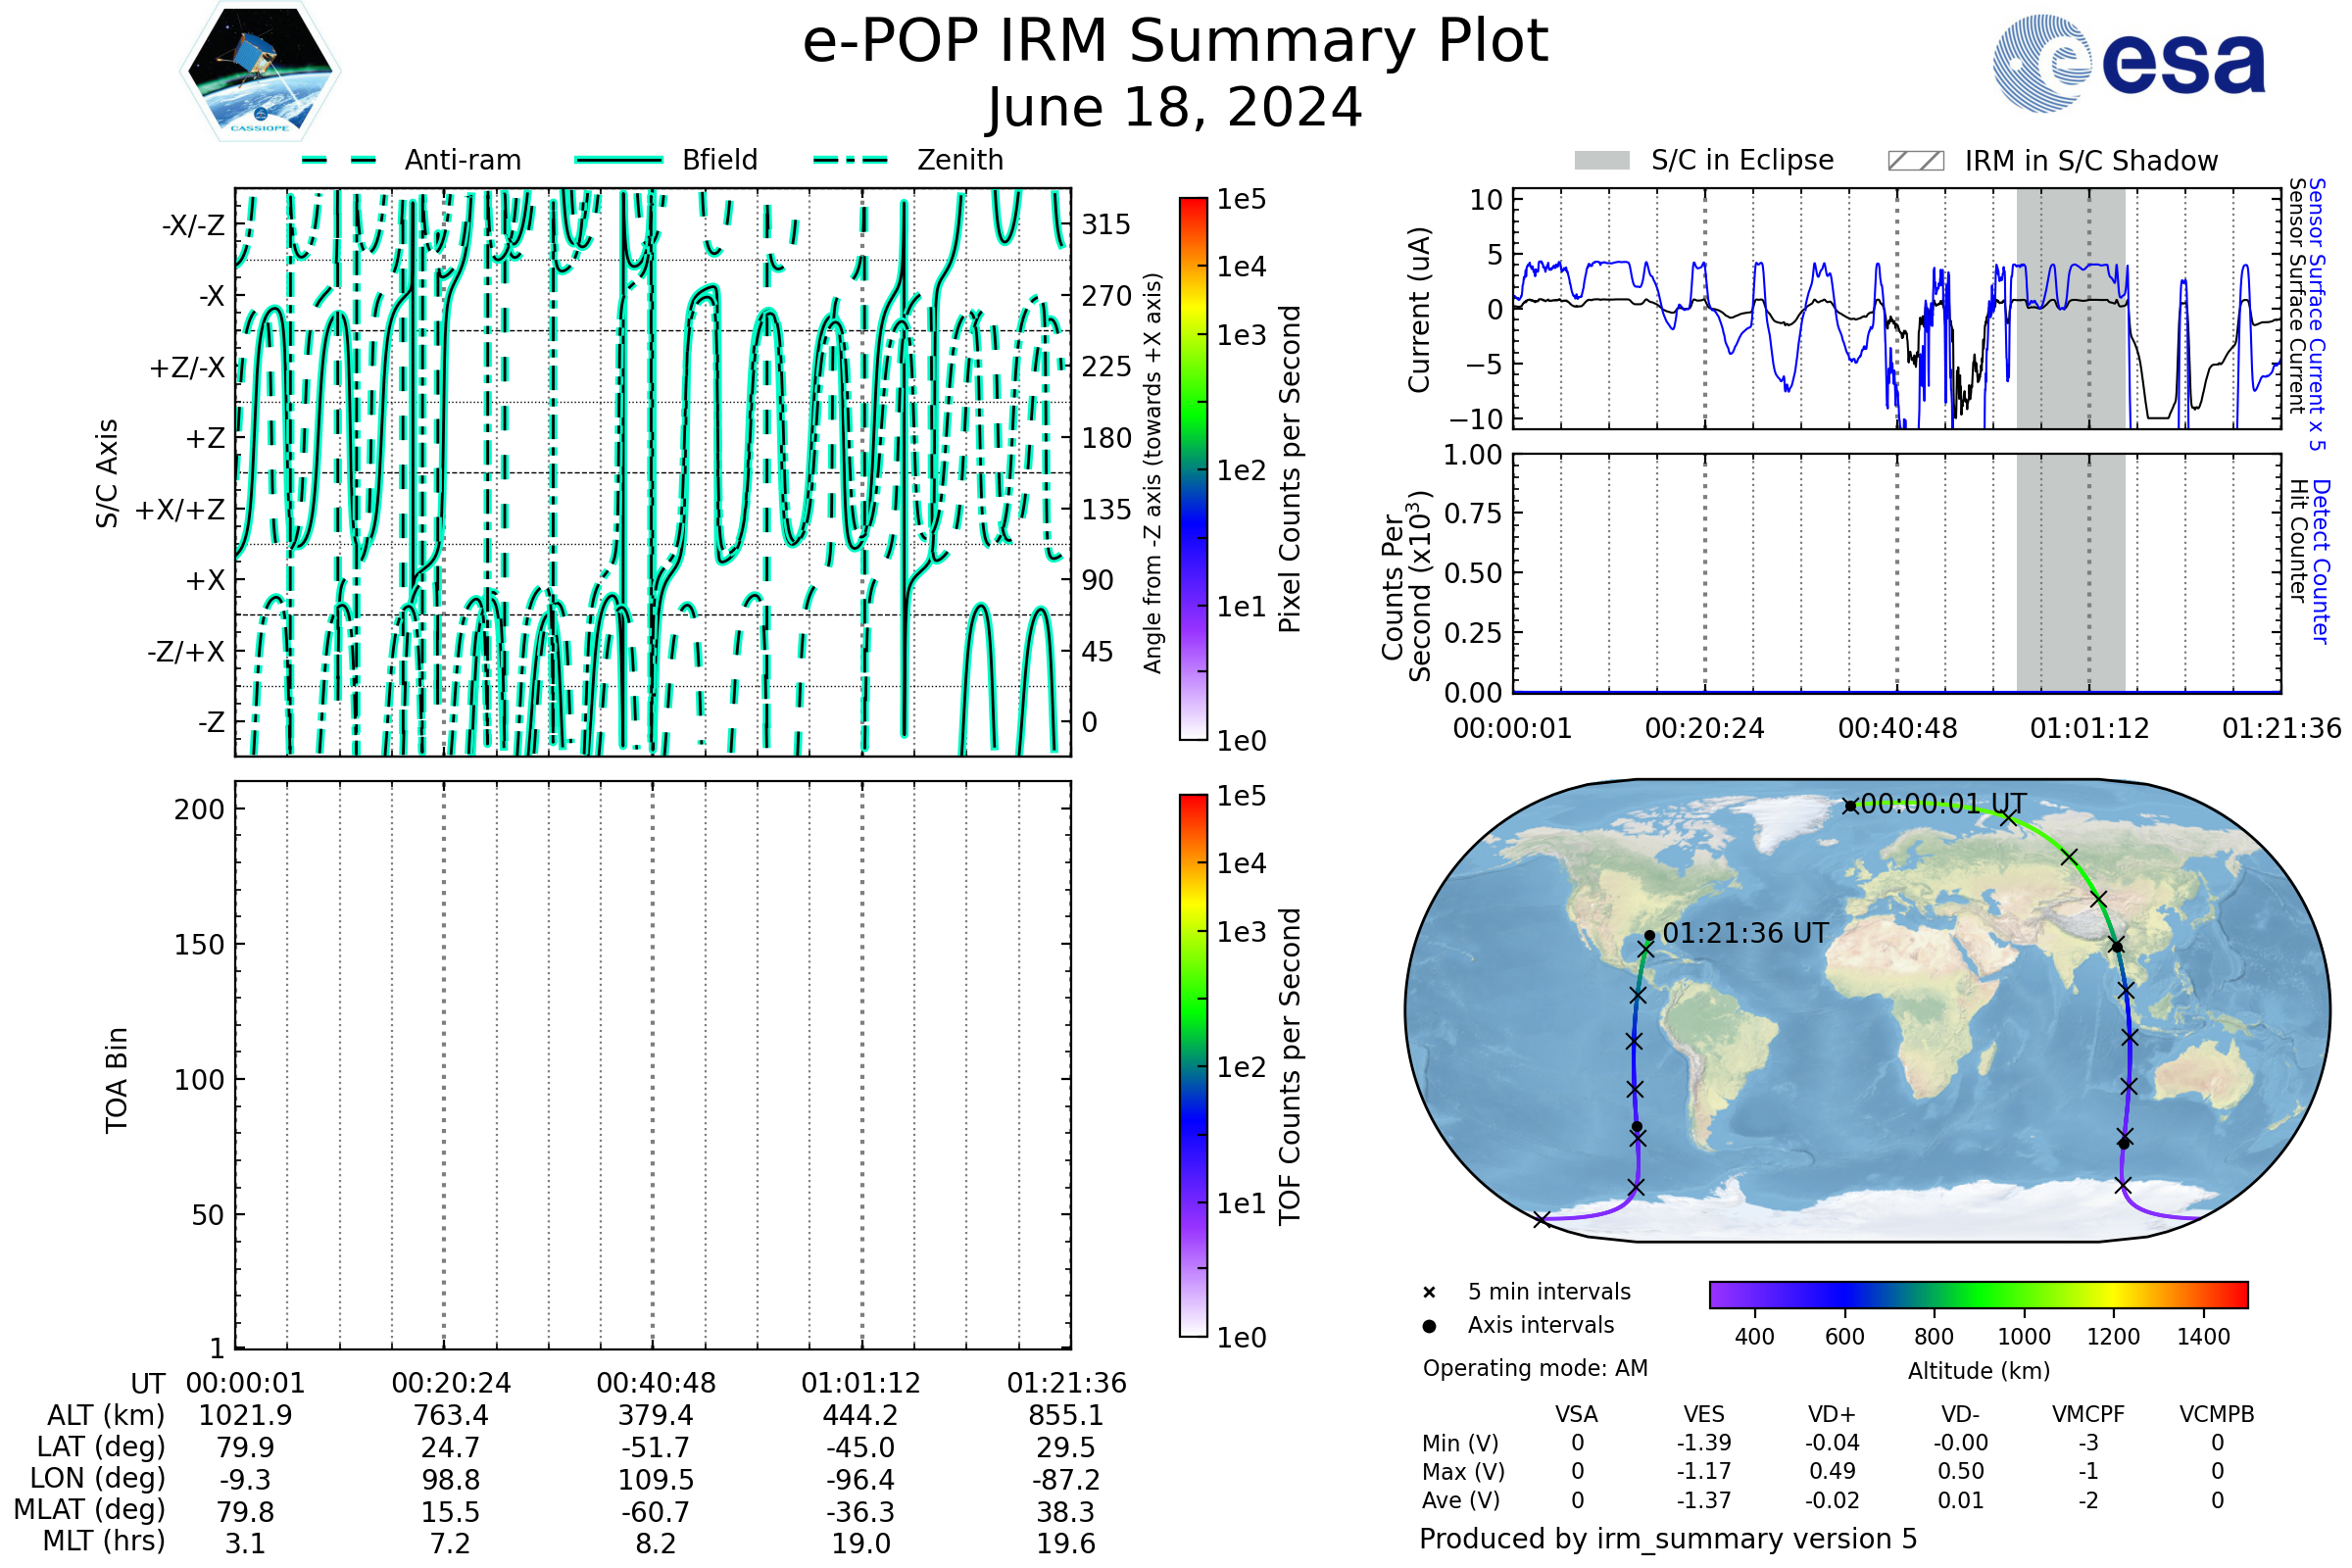Click the S/C in Eclipse gray swatch
2352x1568 pixels.
(1601, 161)
